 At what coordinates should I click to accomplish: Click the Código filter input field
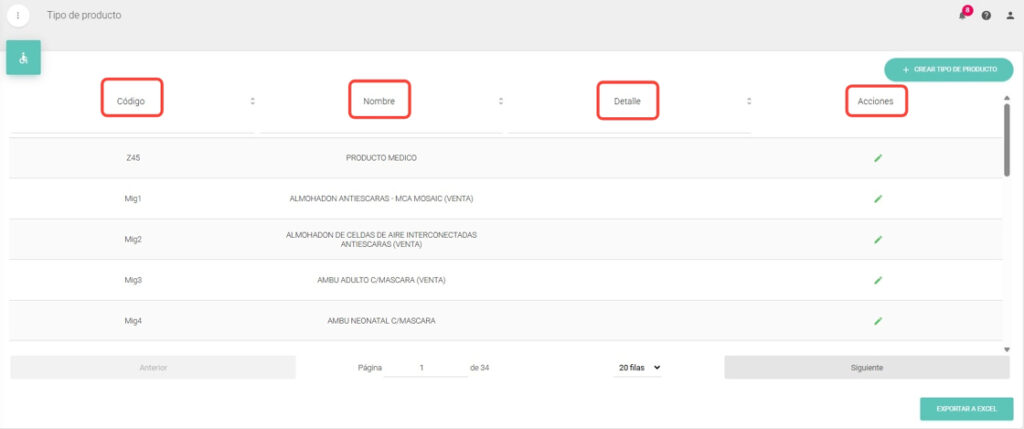[x=132, y=125]
